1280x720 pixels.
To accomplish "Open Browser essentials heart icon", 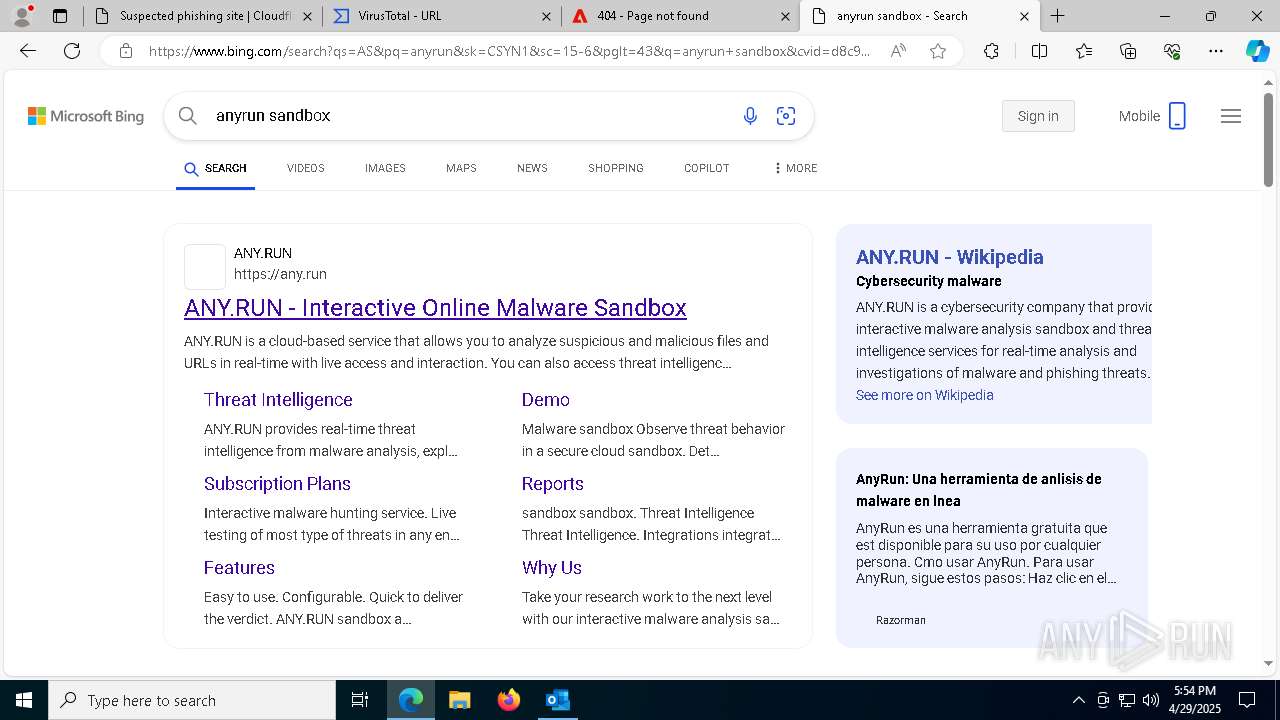I will point(1172,51).
